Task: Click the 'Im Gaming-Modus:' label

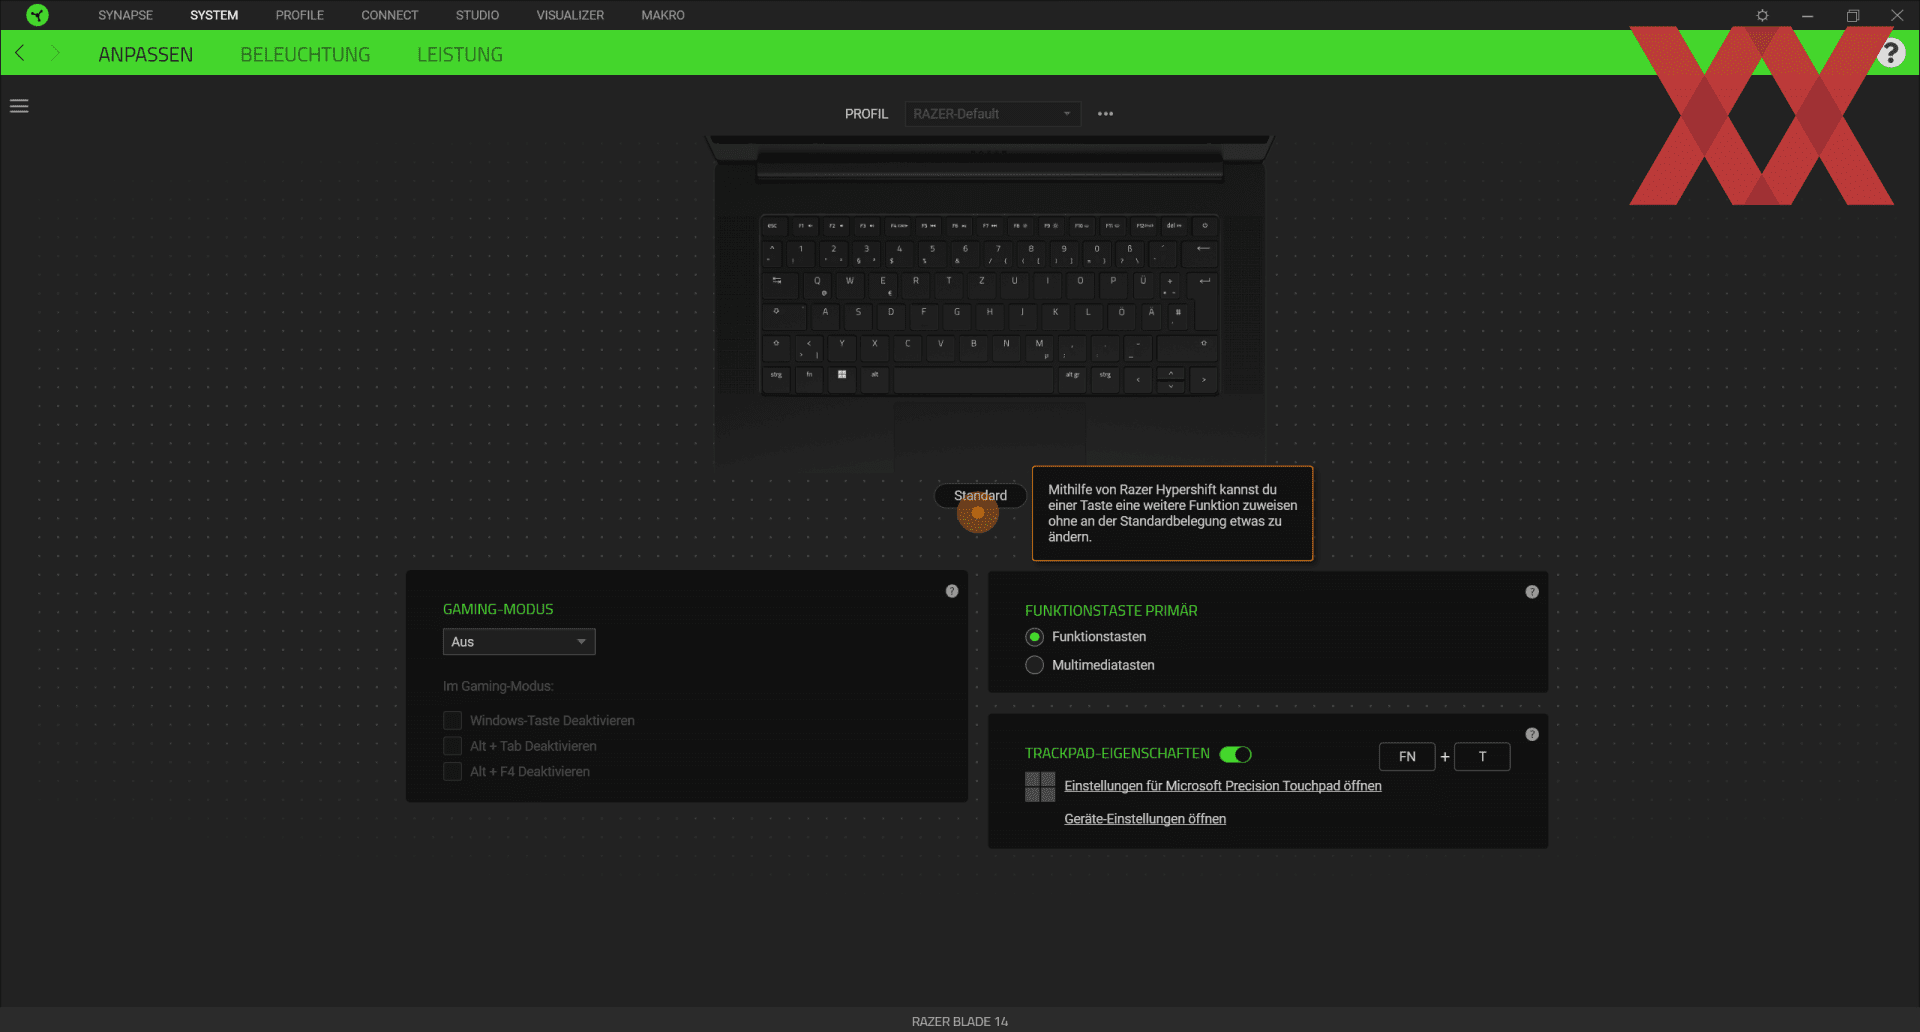Action: [x=498, y=686]
